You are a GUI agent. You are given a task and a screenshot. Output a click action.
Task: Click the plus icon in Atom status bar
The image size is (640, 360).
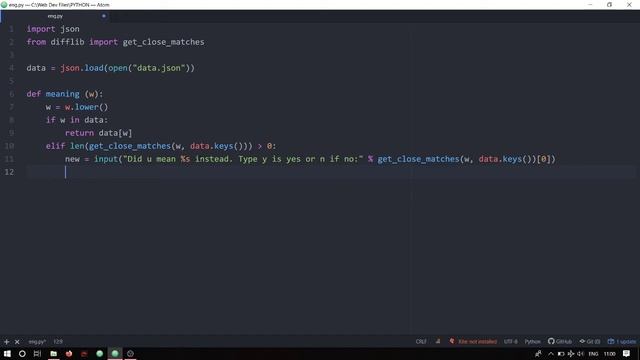tap(7, 342)
